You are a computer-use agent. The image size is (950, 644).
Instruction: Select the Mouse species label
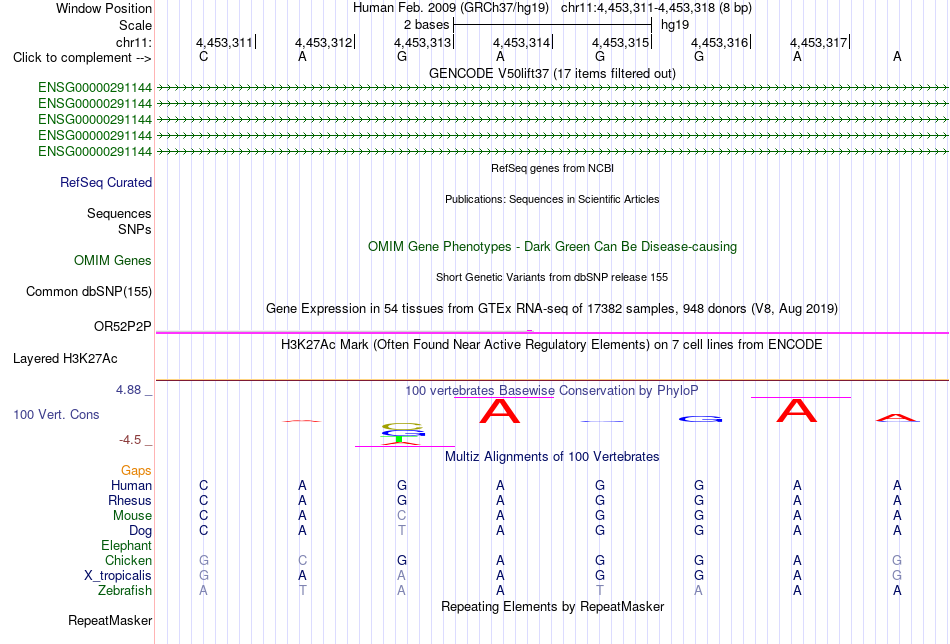pos(132,516)
